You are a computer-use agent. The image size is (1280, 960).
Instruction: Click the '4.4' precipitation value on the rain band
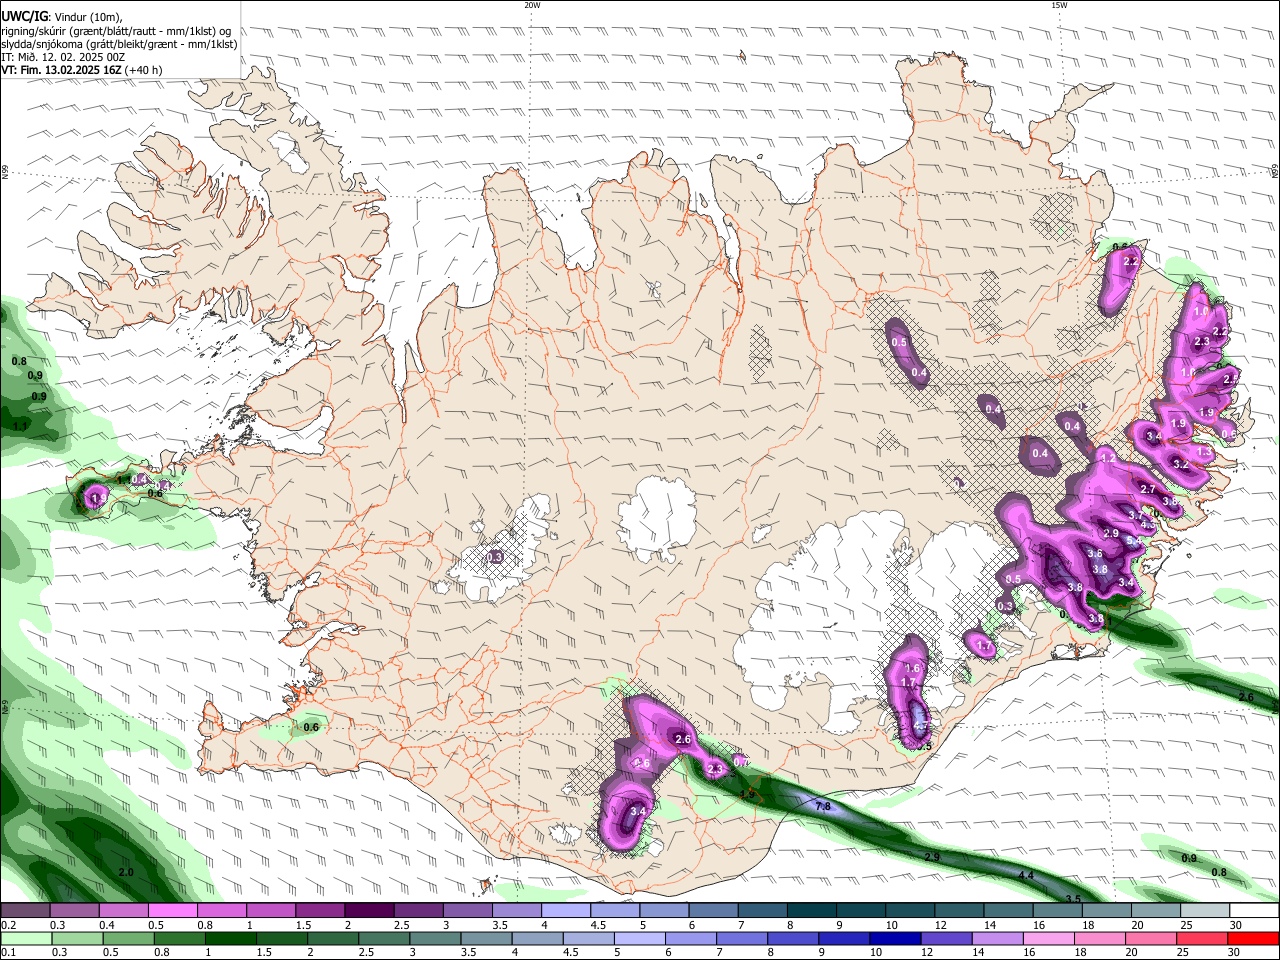coord(1026,875)
